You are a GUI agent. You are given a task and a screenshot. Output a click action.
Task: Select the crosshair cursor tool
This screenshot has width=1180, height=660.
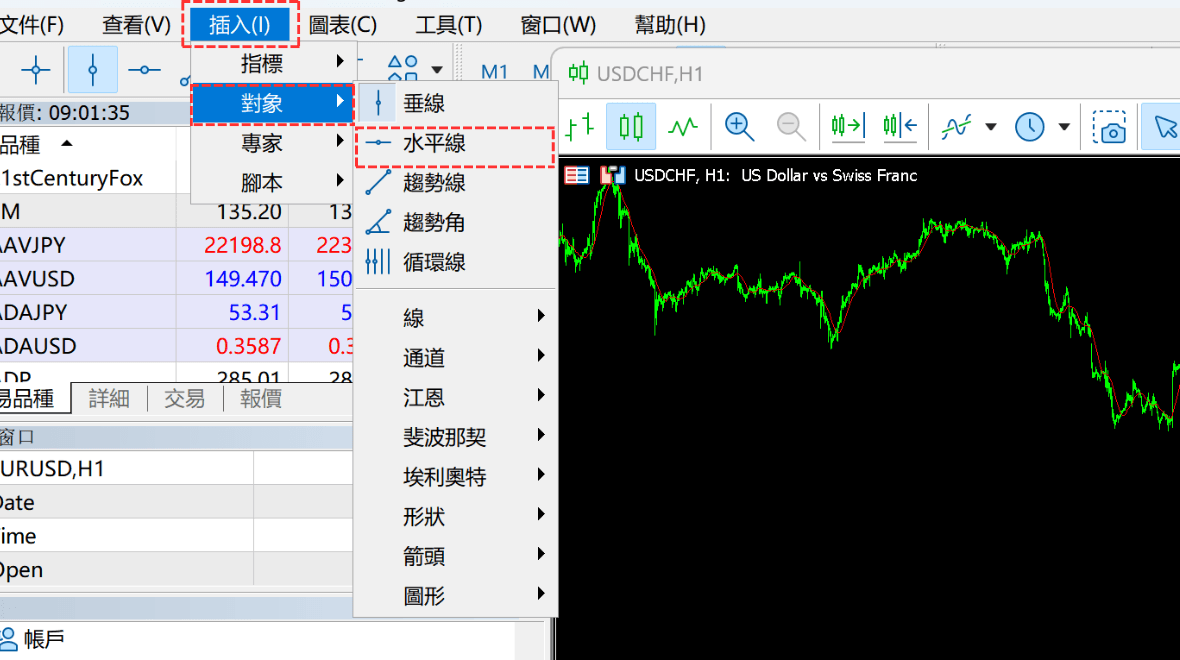tap(35, 70)
